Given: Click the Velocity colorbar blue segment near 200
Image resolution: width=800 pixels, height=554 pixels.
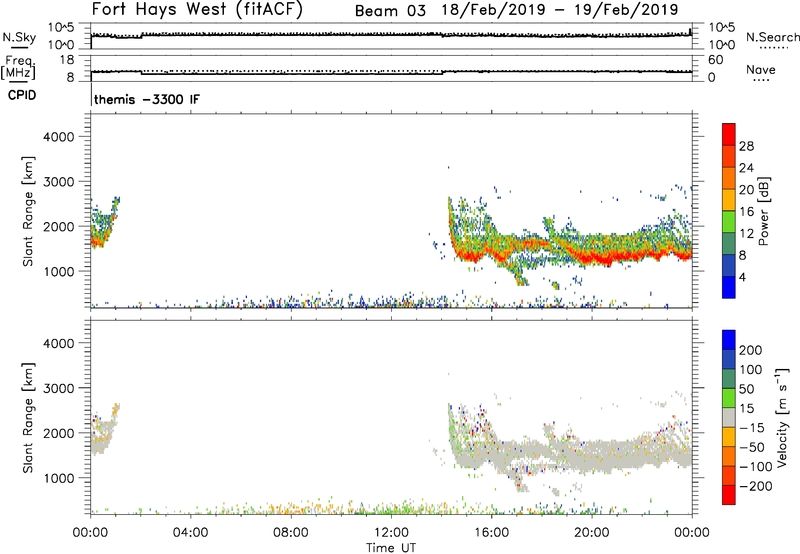Looking at the screenshot, I should pyautogui.click(x=729, y=340).
